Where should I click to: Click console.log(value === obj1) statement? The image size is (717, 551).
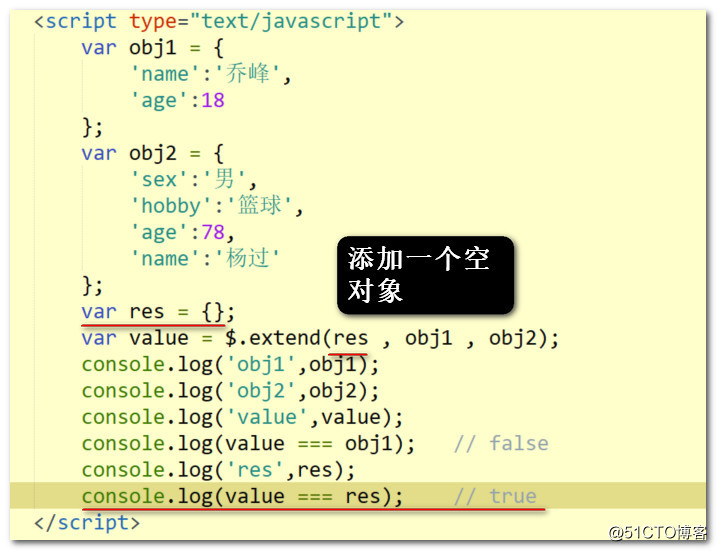click(x=248, y=444)
